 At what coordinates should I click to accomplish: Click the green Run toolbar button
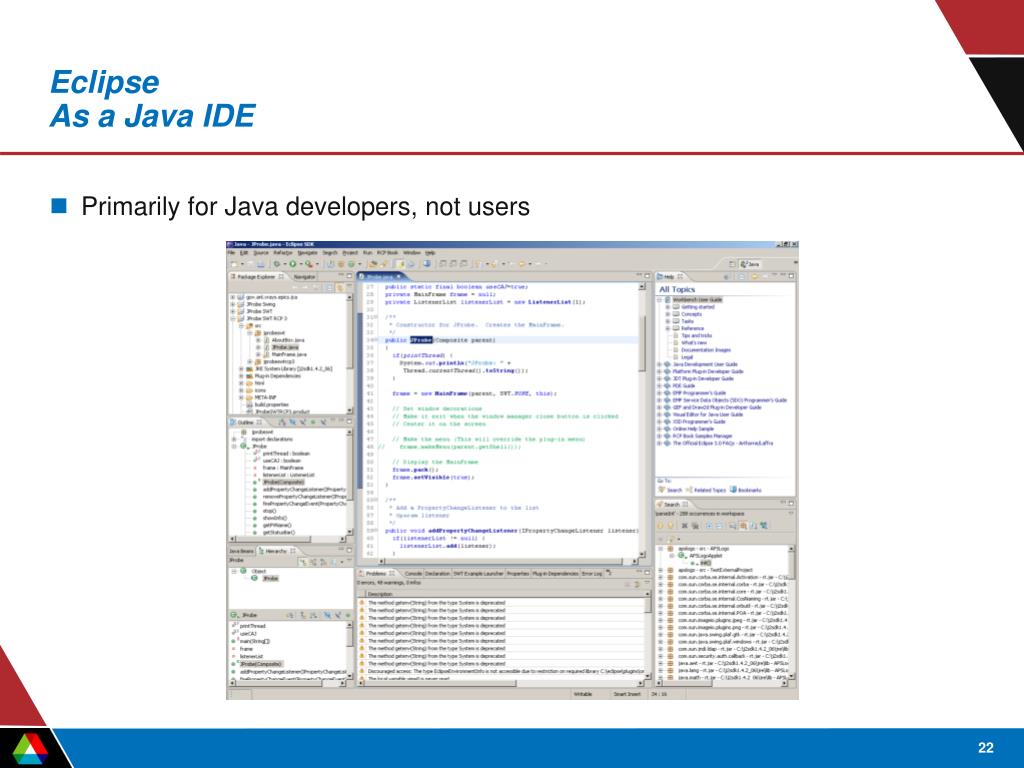(x=293, y=264)
